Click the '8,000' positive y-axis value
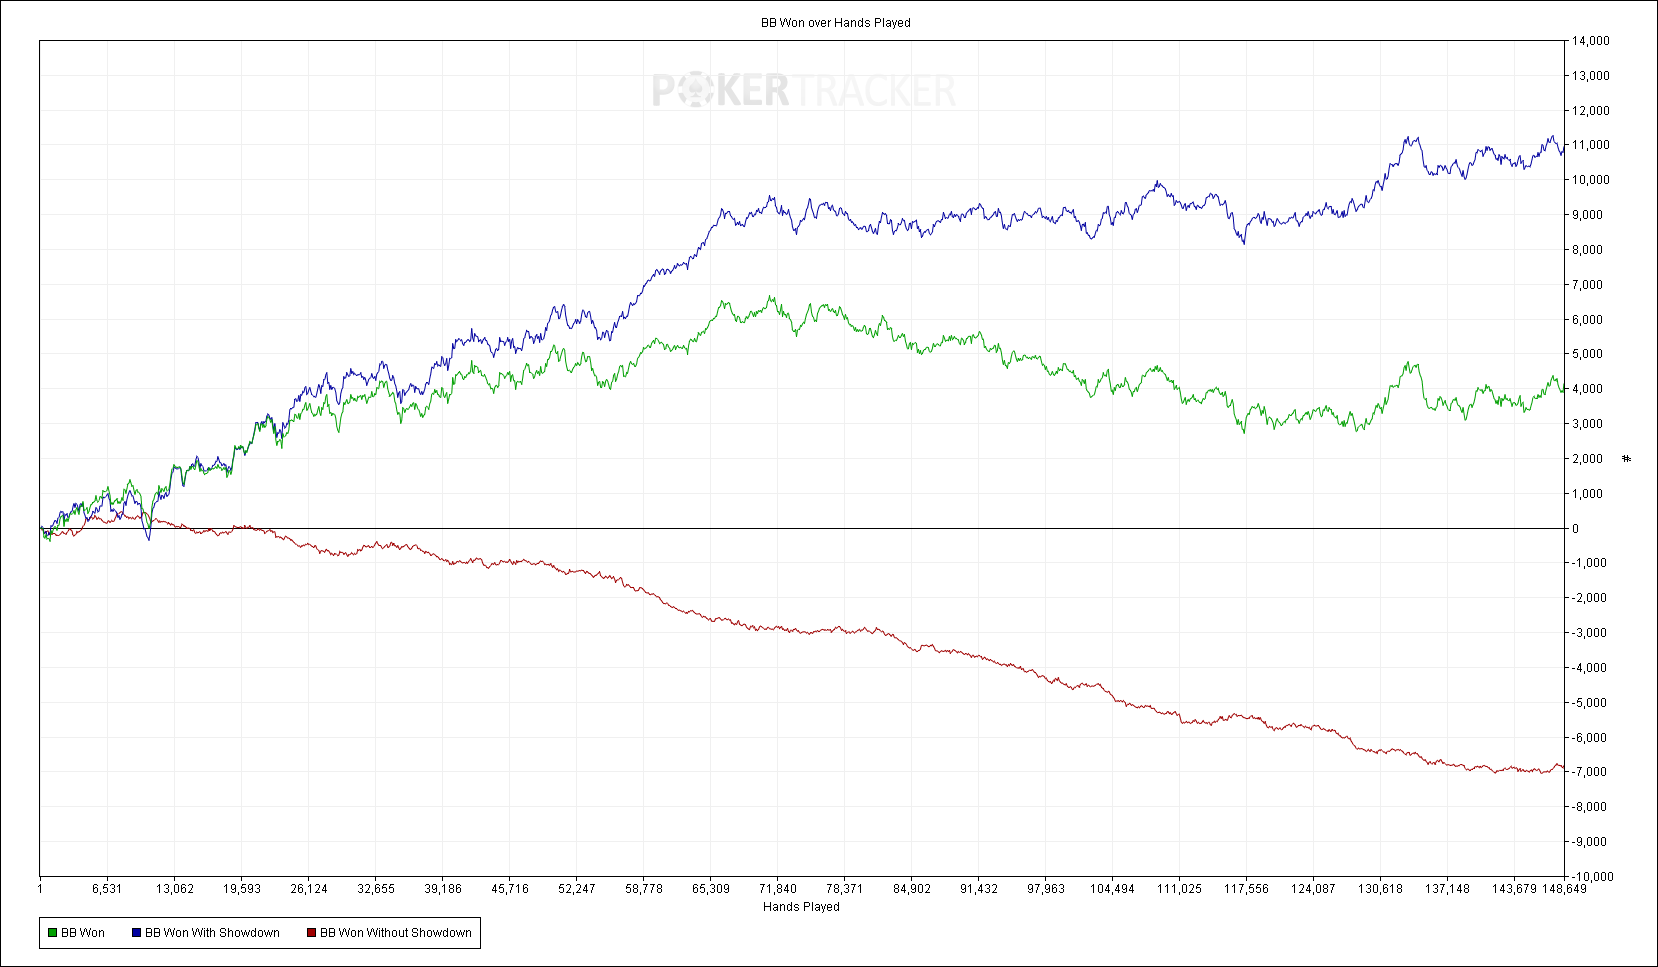The height and width of the screenshot is (967, 1658). 1588,250
